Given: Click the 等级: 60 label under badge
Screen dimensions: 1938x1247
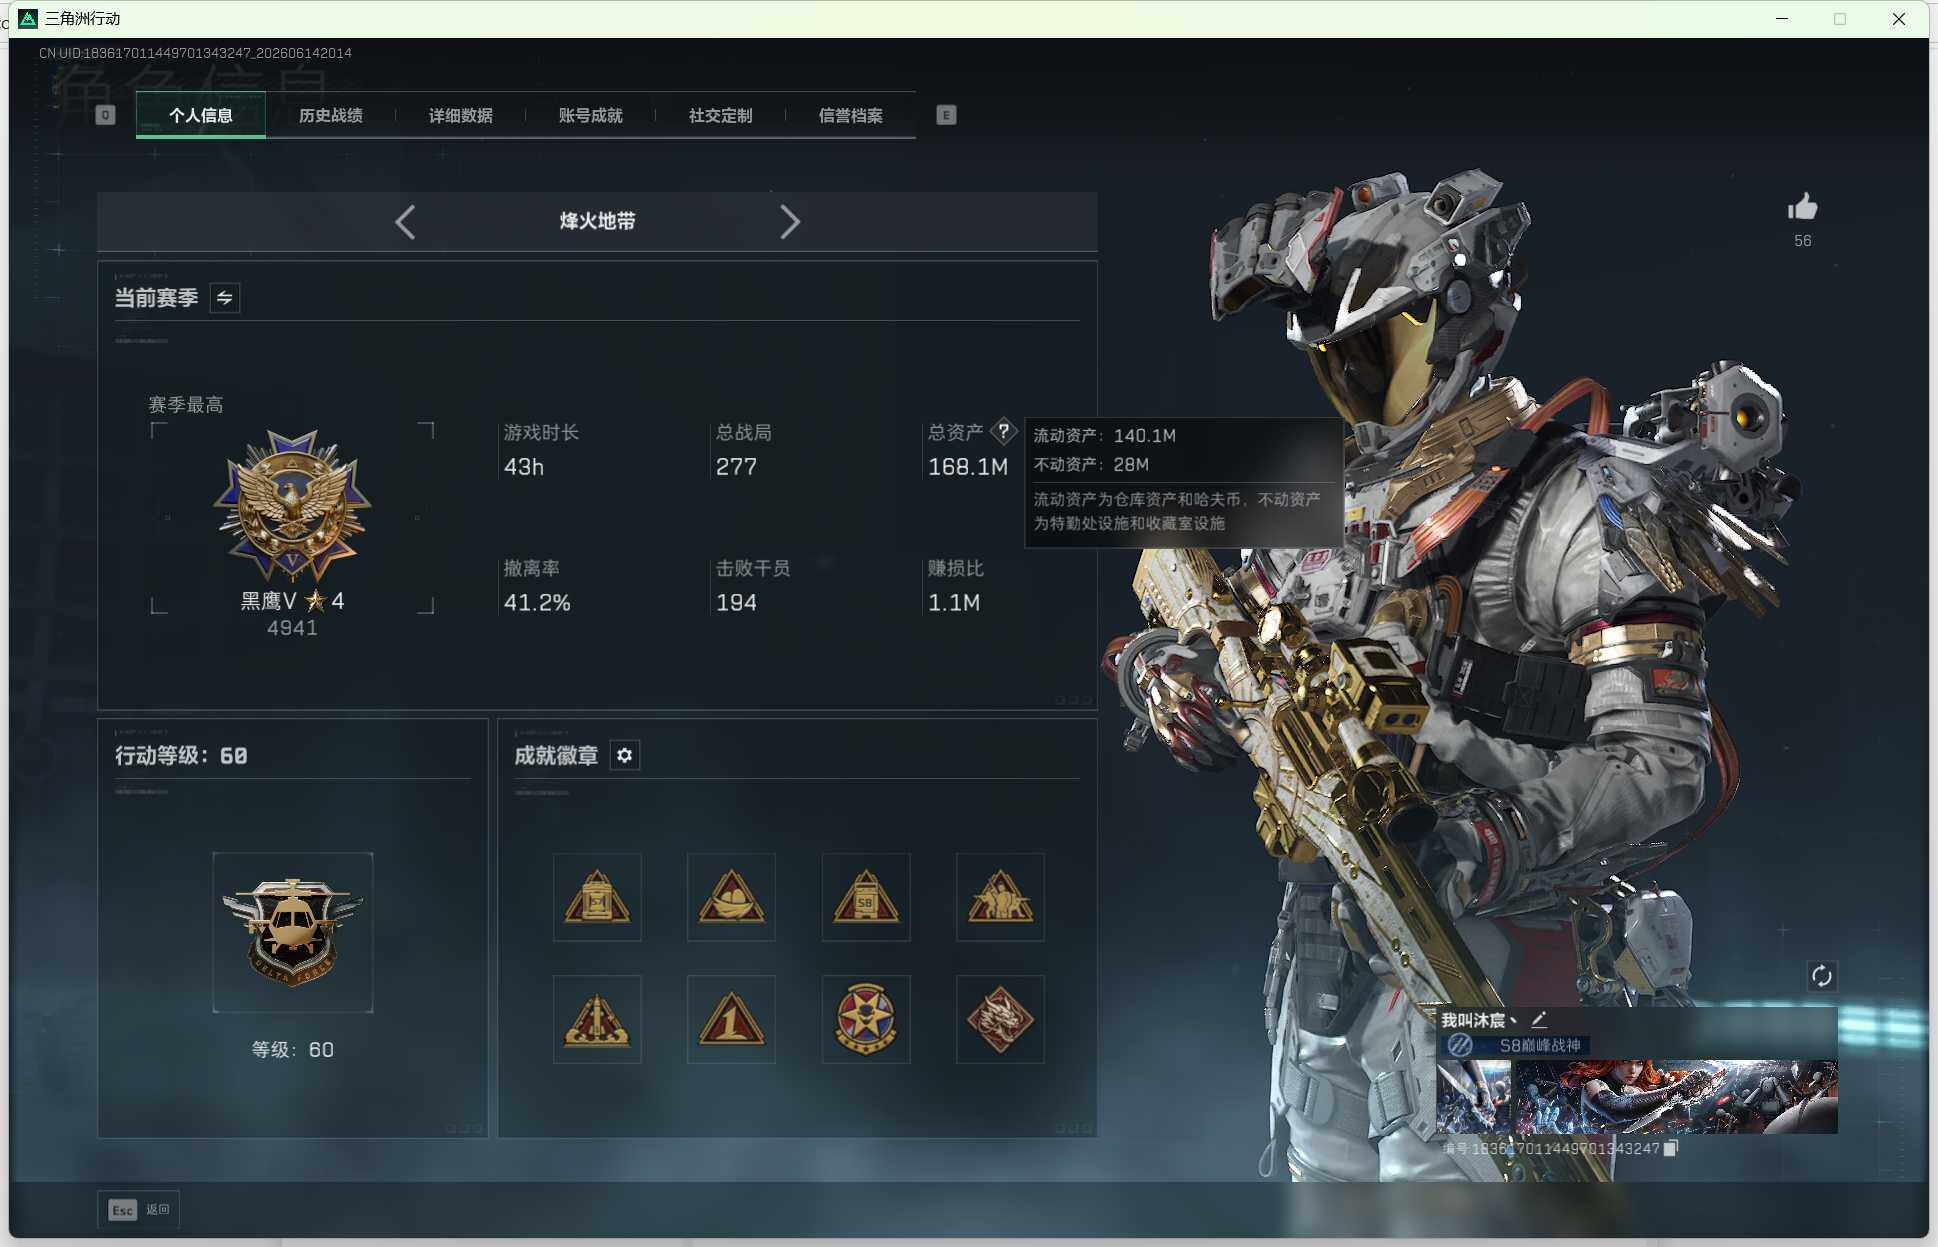Looking at the screenshot, I should tap(292, 1050).
